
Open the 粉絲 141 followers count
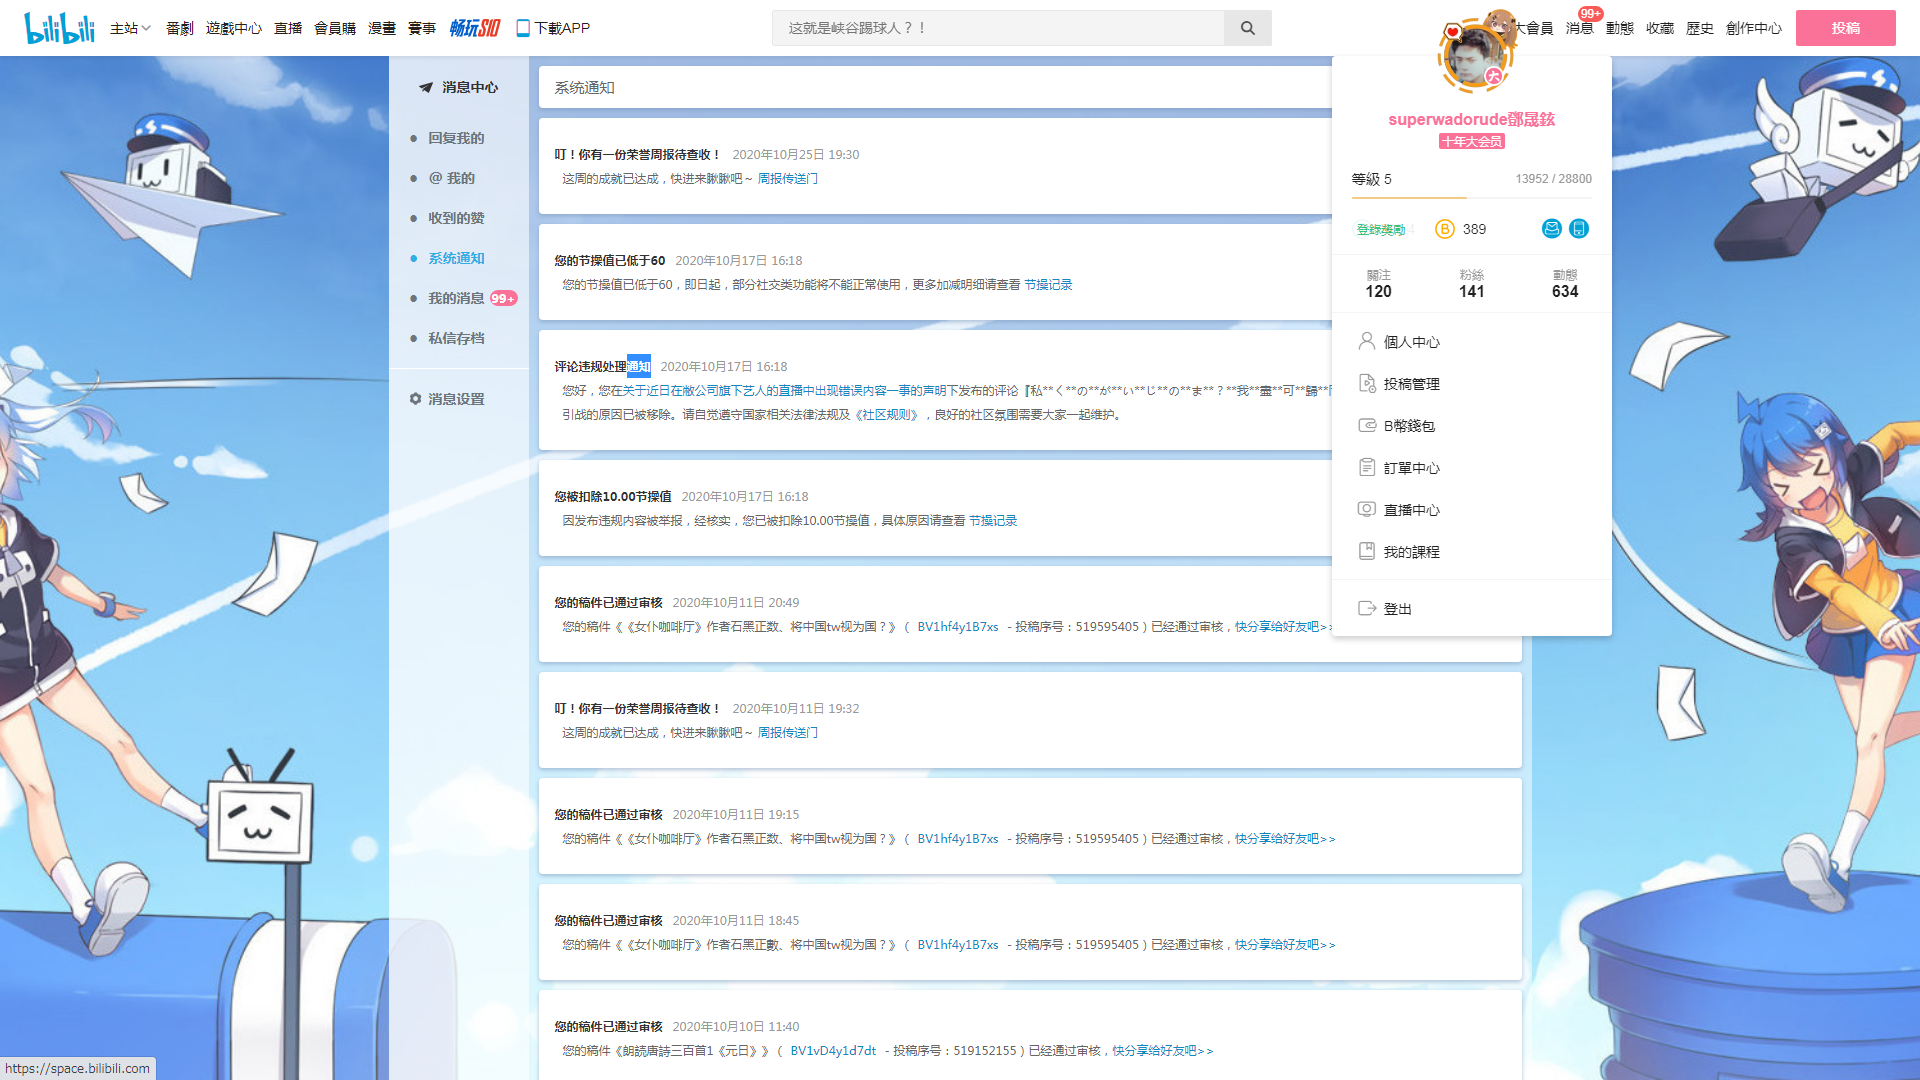coord(1471,283)
